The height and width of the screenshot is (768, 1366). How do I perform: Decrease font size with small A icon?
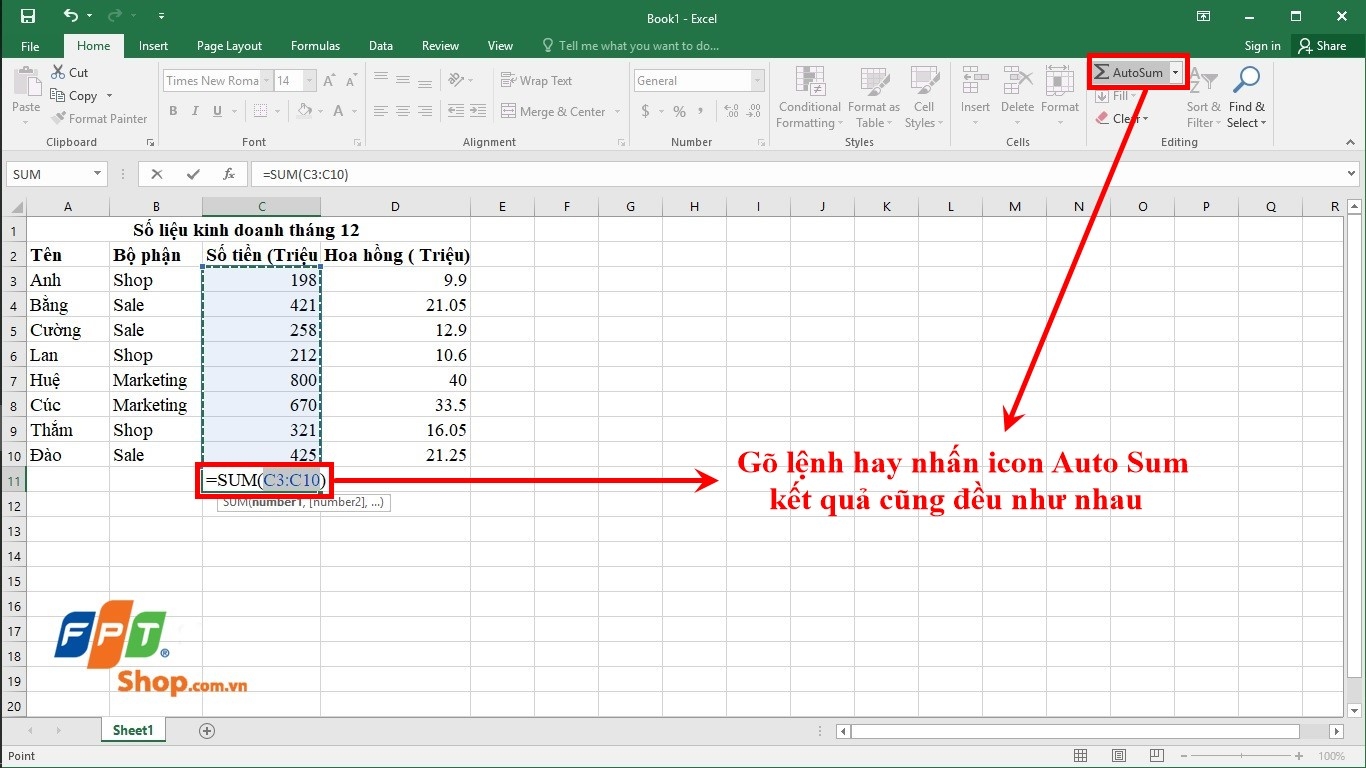[351, 81]
